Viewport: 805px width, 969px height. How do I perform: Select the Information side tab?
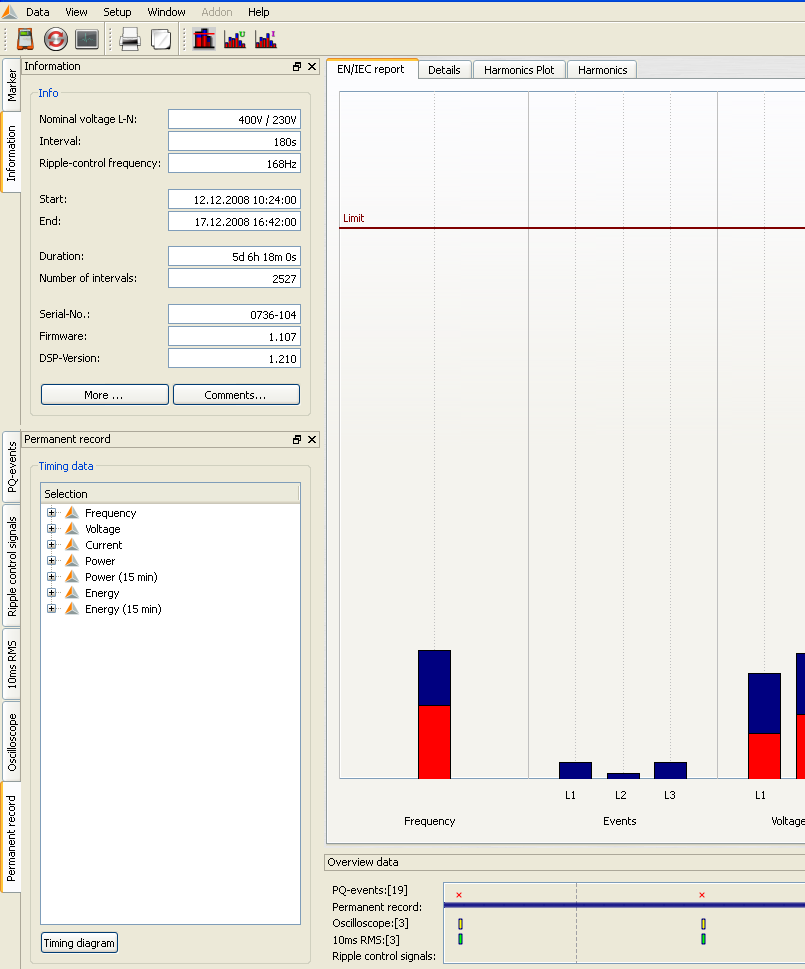11,153
